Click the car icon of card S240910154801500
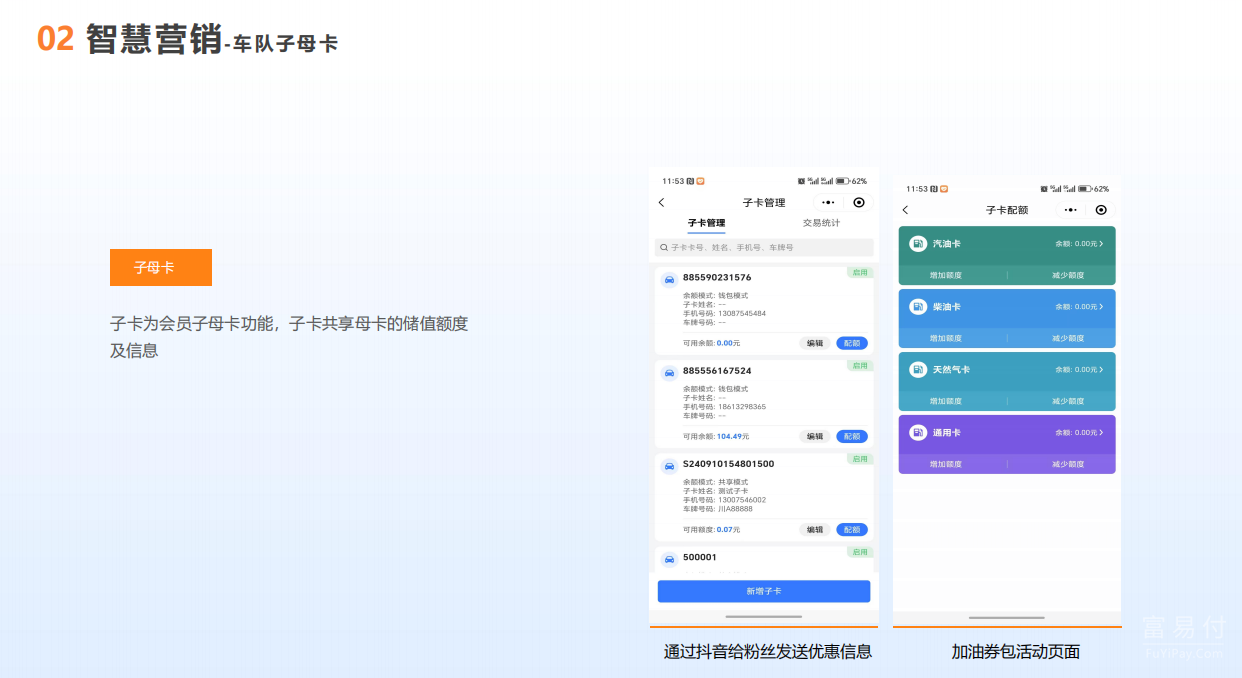The width and height of the screenshot is (1242, 678). click(x=669, y=466)
